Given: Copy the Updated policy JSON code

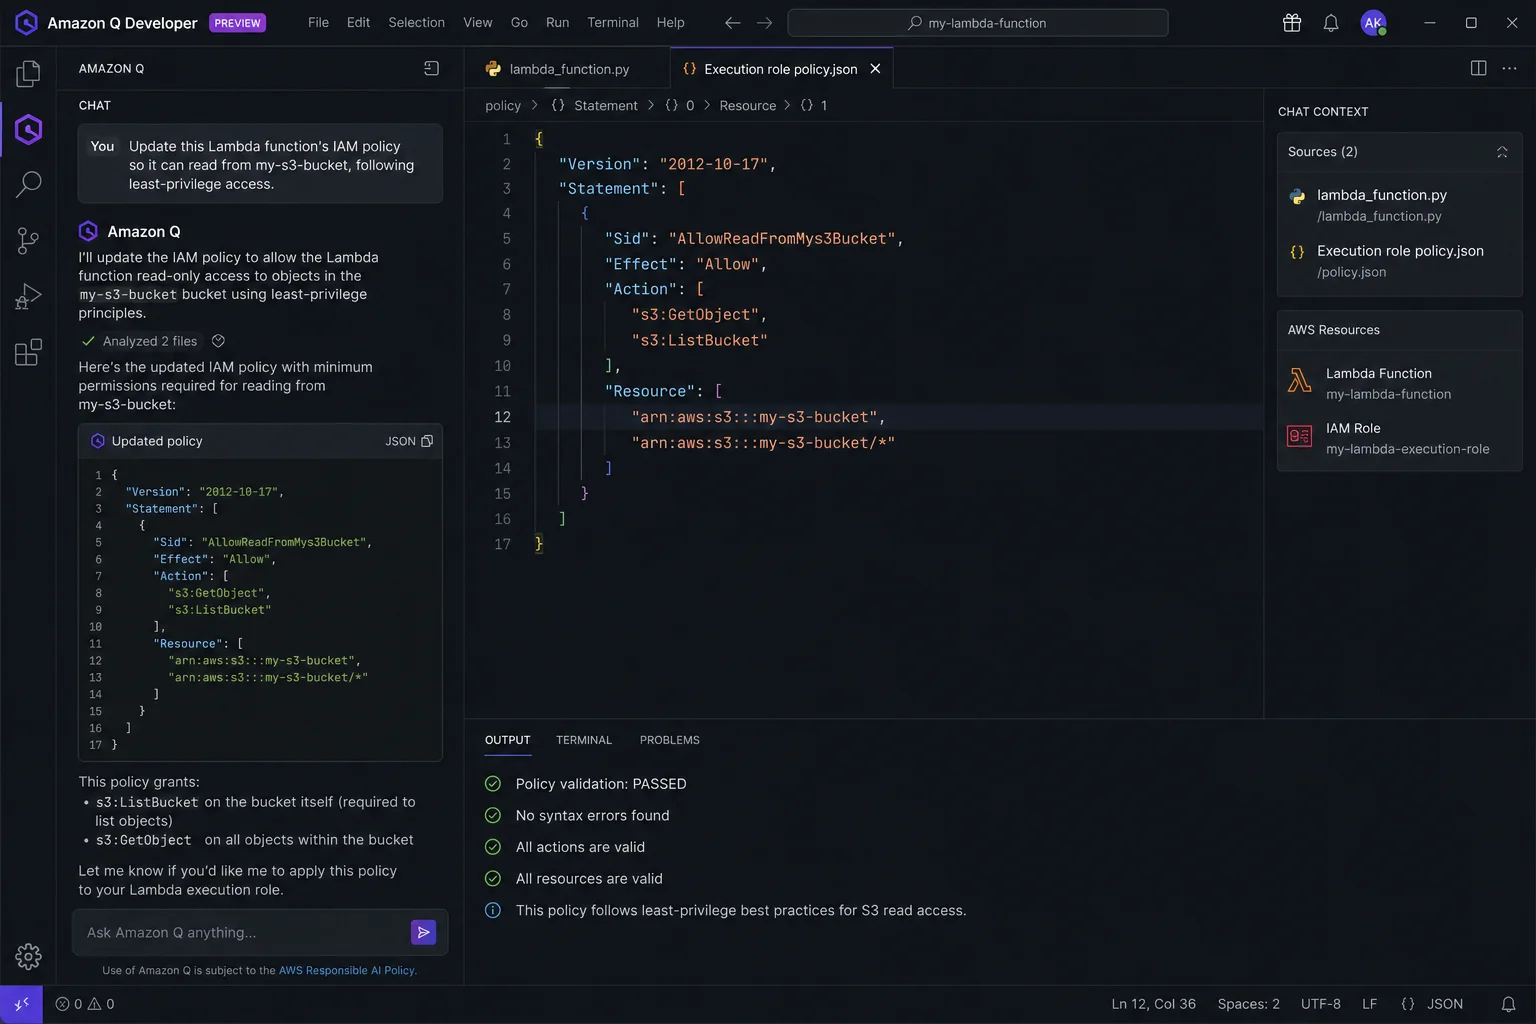Looking at the screenshot, I should [x=427, y=441].
